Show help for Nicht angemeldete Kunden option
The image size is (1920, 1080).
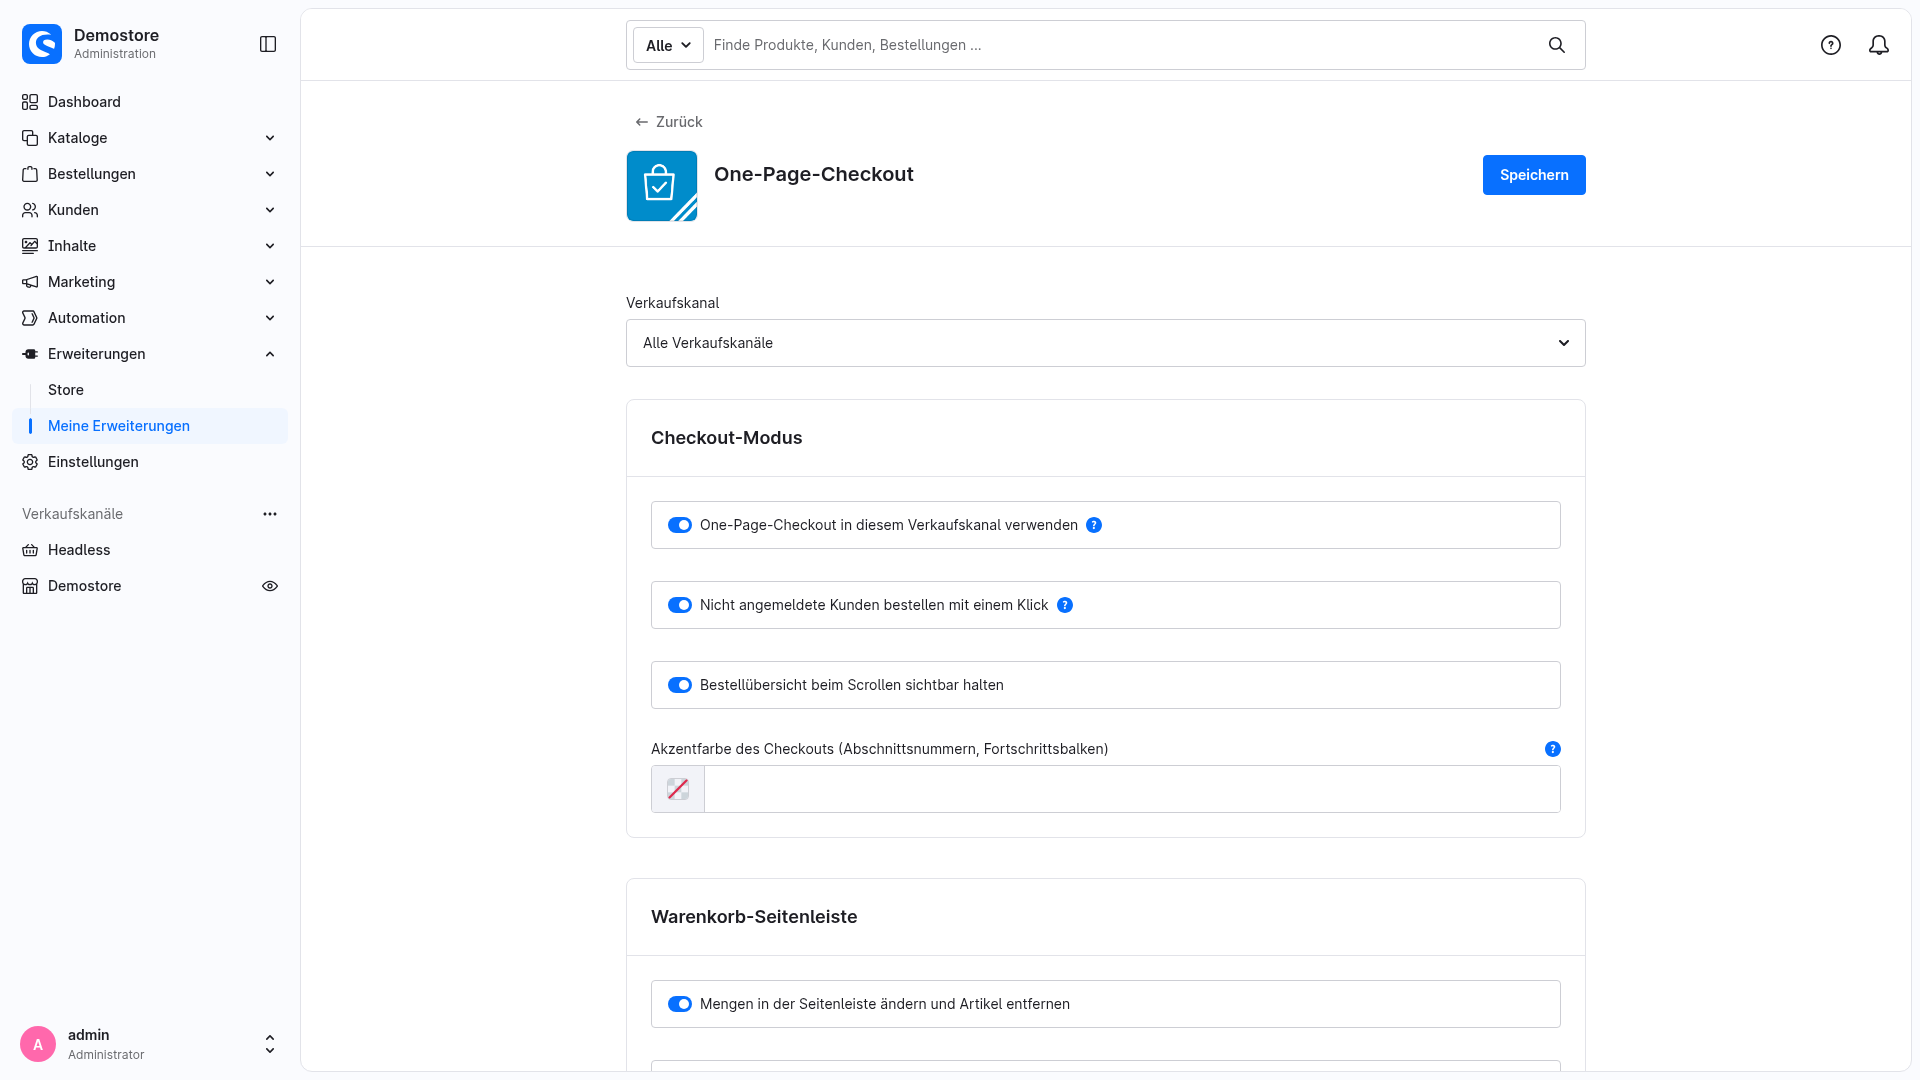click(1065, 605)
